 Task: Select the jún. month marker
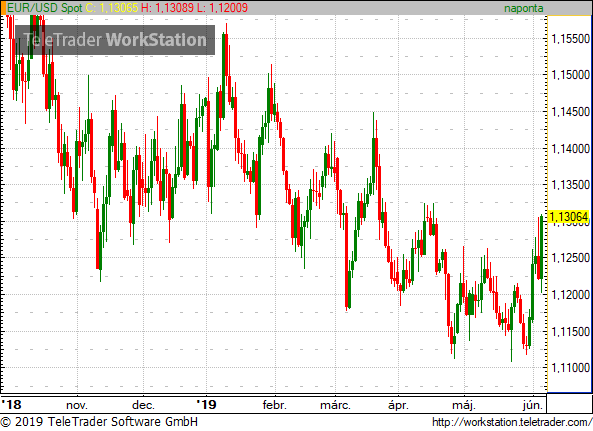click(x=533, y=405)
